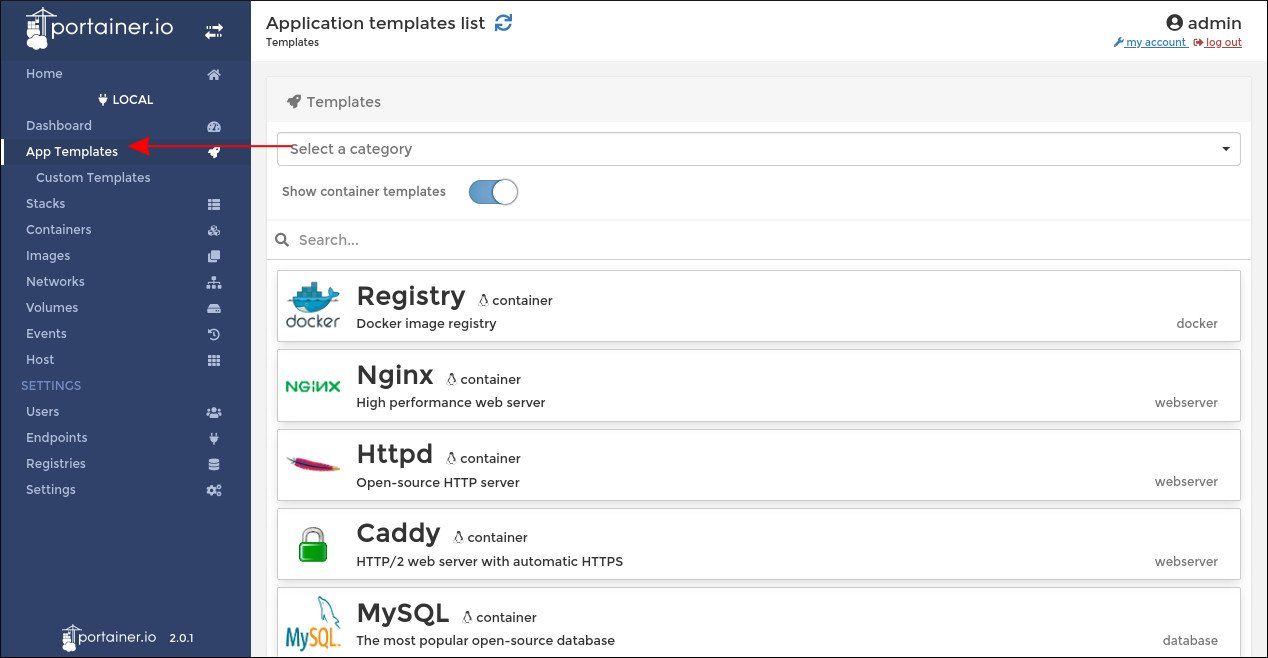
Task: Click the template Search field
Action: coord(760,240)
